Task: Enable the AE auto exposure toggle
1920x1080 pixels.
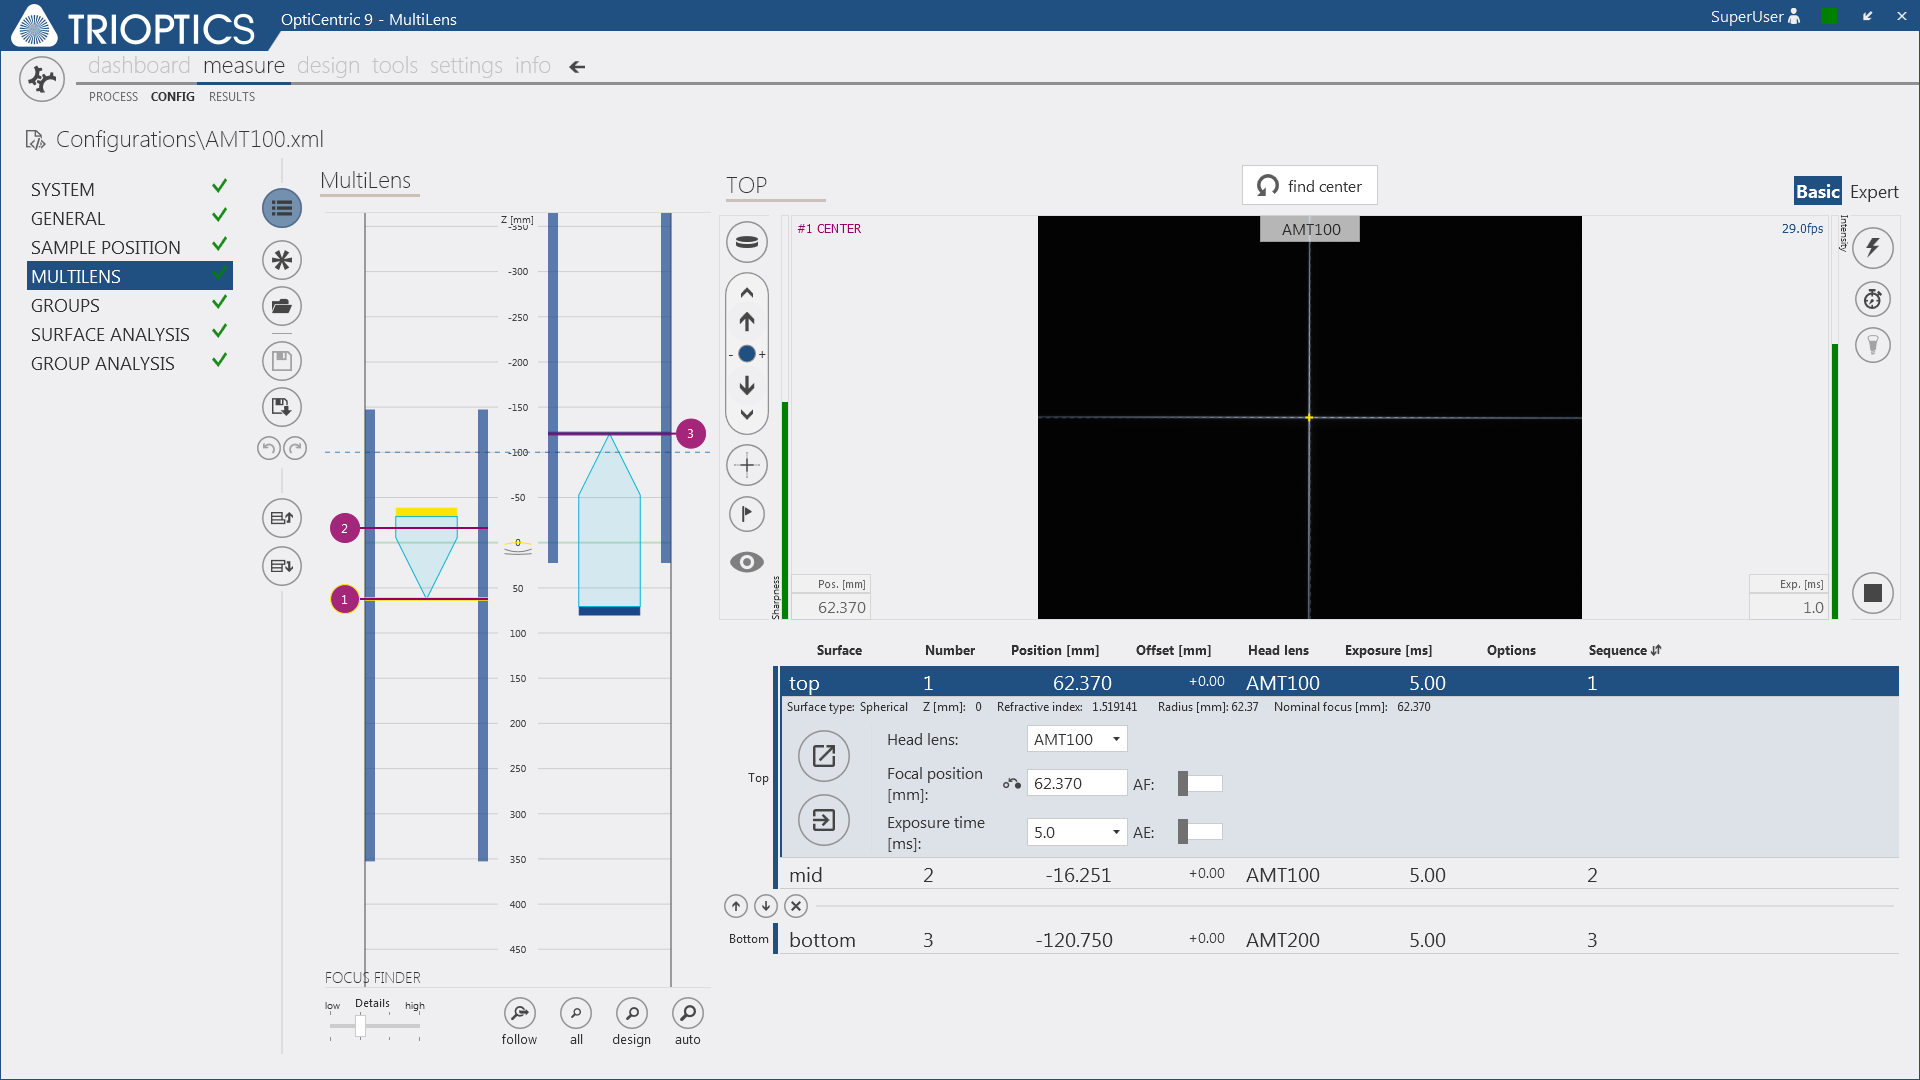Action: [x=1199, y=831]
